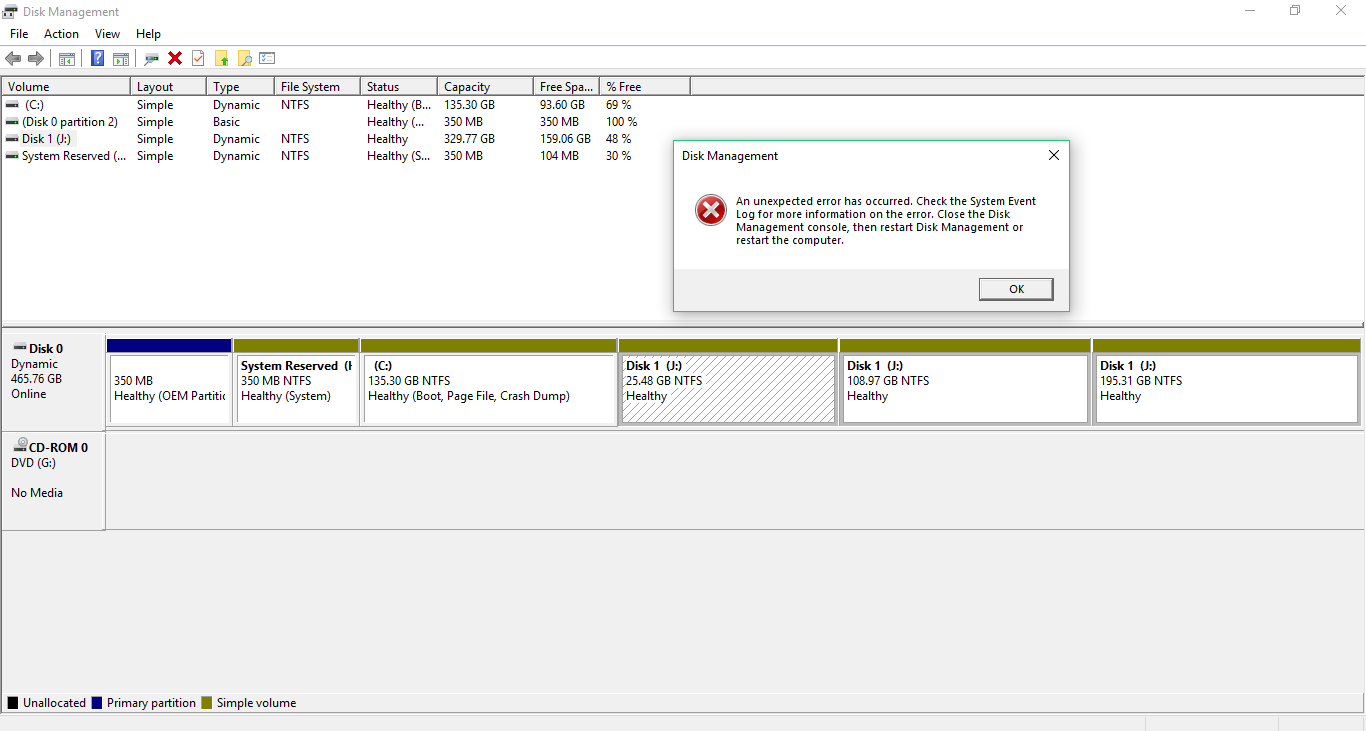Click the Simple volume legend color swatch
This screenshot has height=731, width=1366.
point(207,703)
